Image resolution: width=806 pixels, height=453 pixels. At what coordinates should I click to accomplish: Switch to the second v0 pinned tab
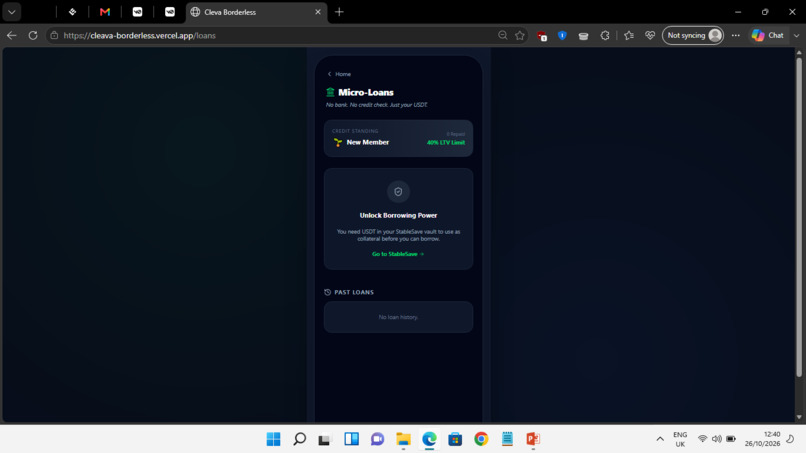170,12
